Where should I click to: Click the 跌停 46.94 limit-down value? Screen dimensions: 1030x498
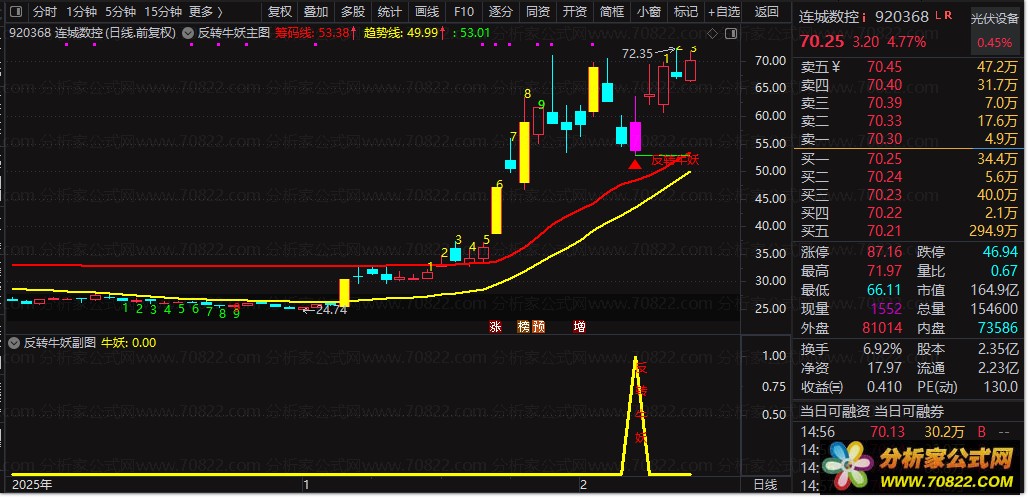click(1000, 252)
